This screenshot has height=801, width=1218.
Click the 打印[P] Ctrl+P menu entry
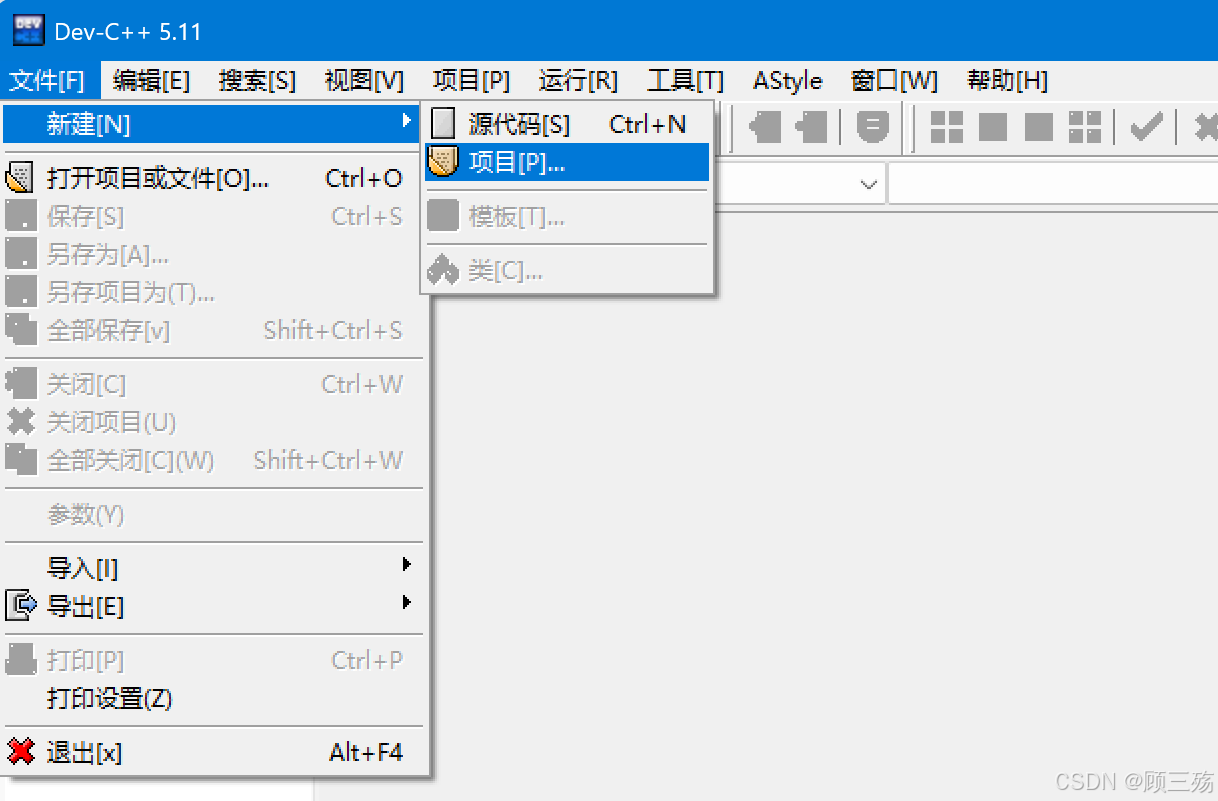[213, 660]
